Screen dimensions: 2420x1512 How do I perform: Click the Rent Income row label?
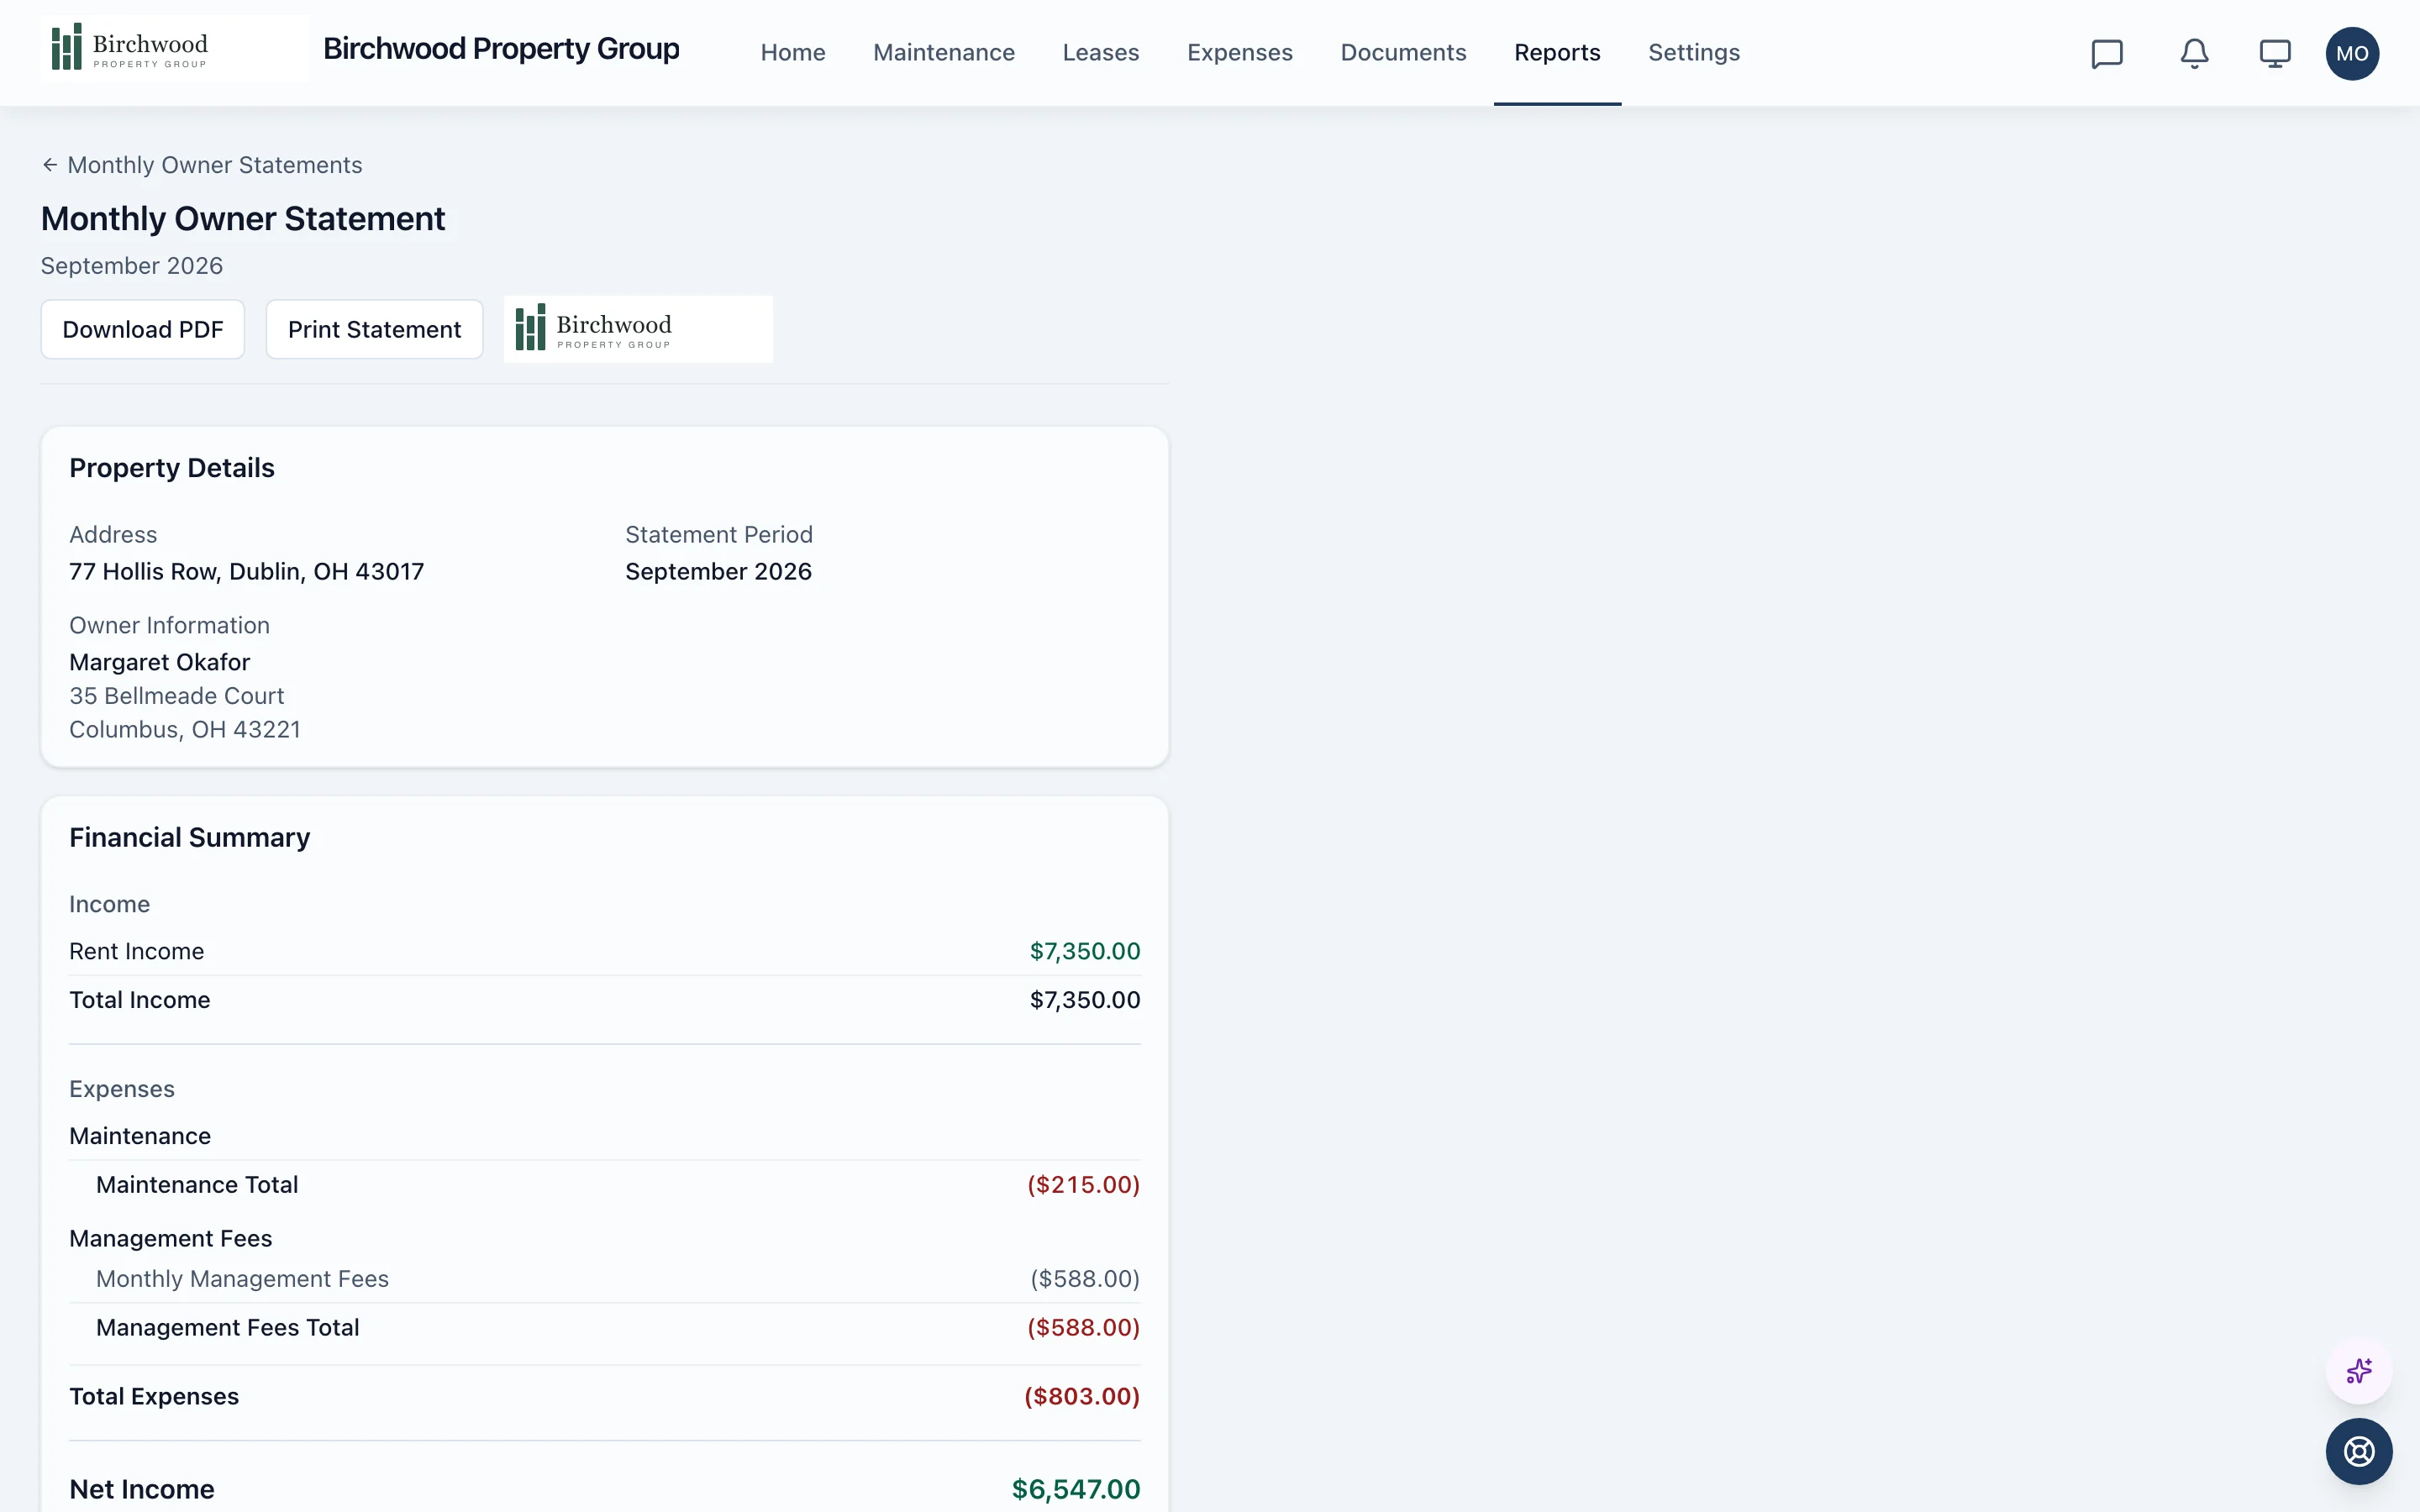coord(137,951)
